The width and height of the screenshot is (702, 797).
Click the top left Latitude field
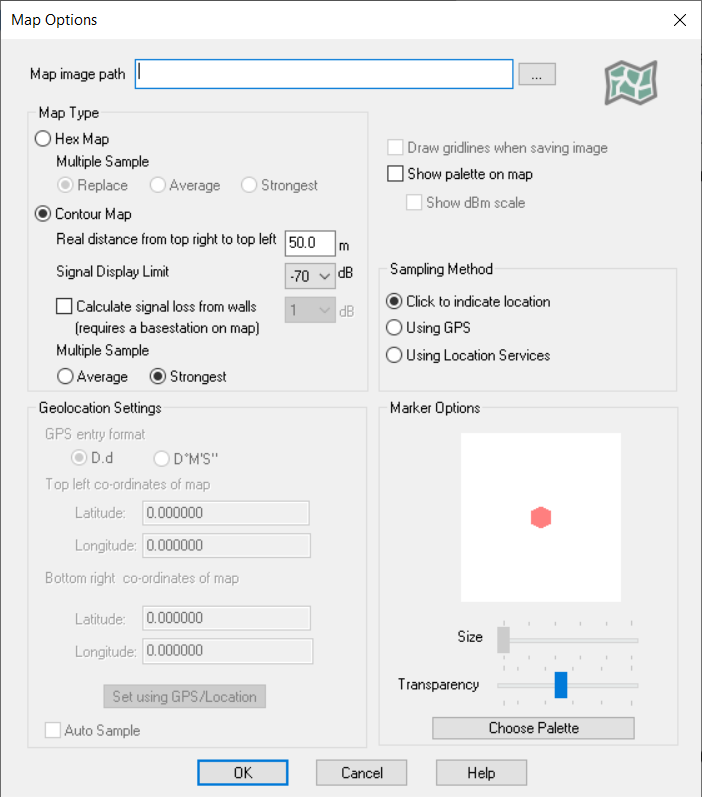click(226, 513)
